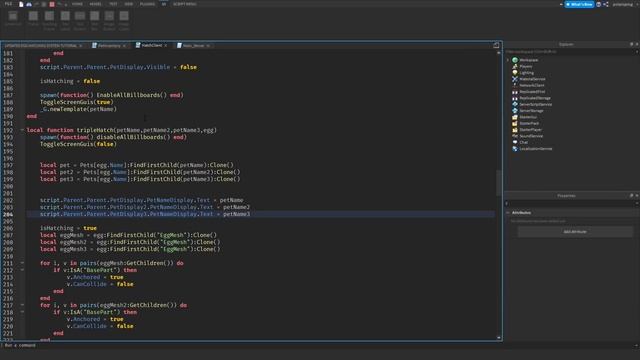The width and height of the screenshot is (640, 360).
Task: Click the Workspace globe icon in Explorer
Action: (x=515, y=60)
